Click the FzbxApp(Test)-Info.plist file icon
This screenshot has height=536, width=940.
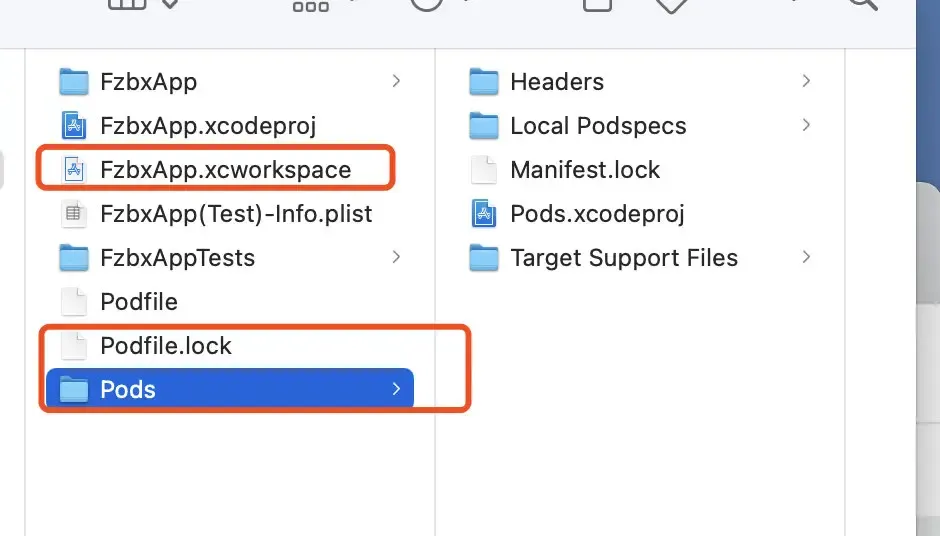pos(74,213)
